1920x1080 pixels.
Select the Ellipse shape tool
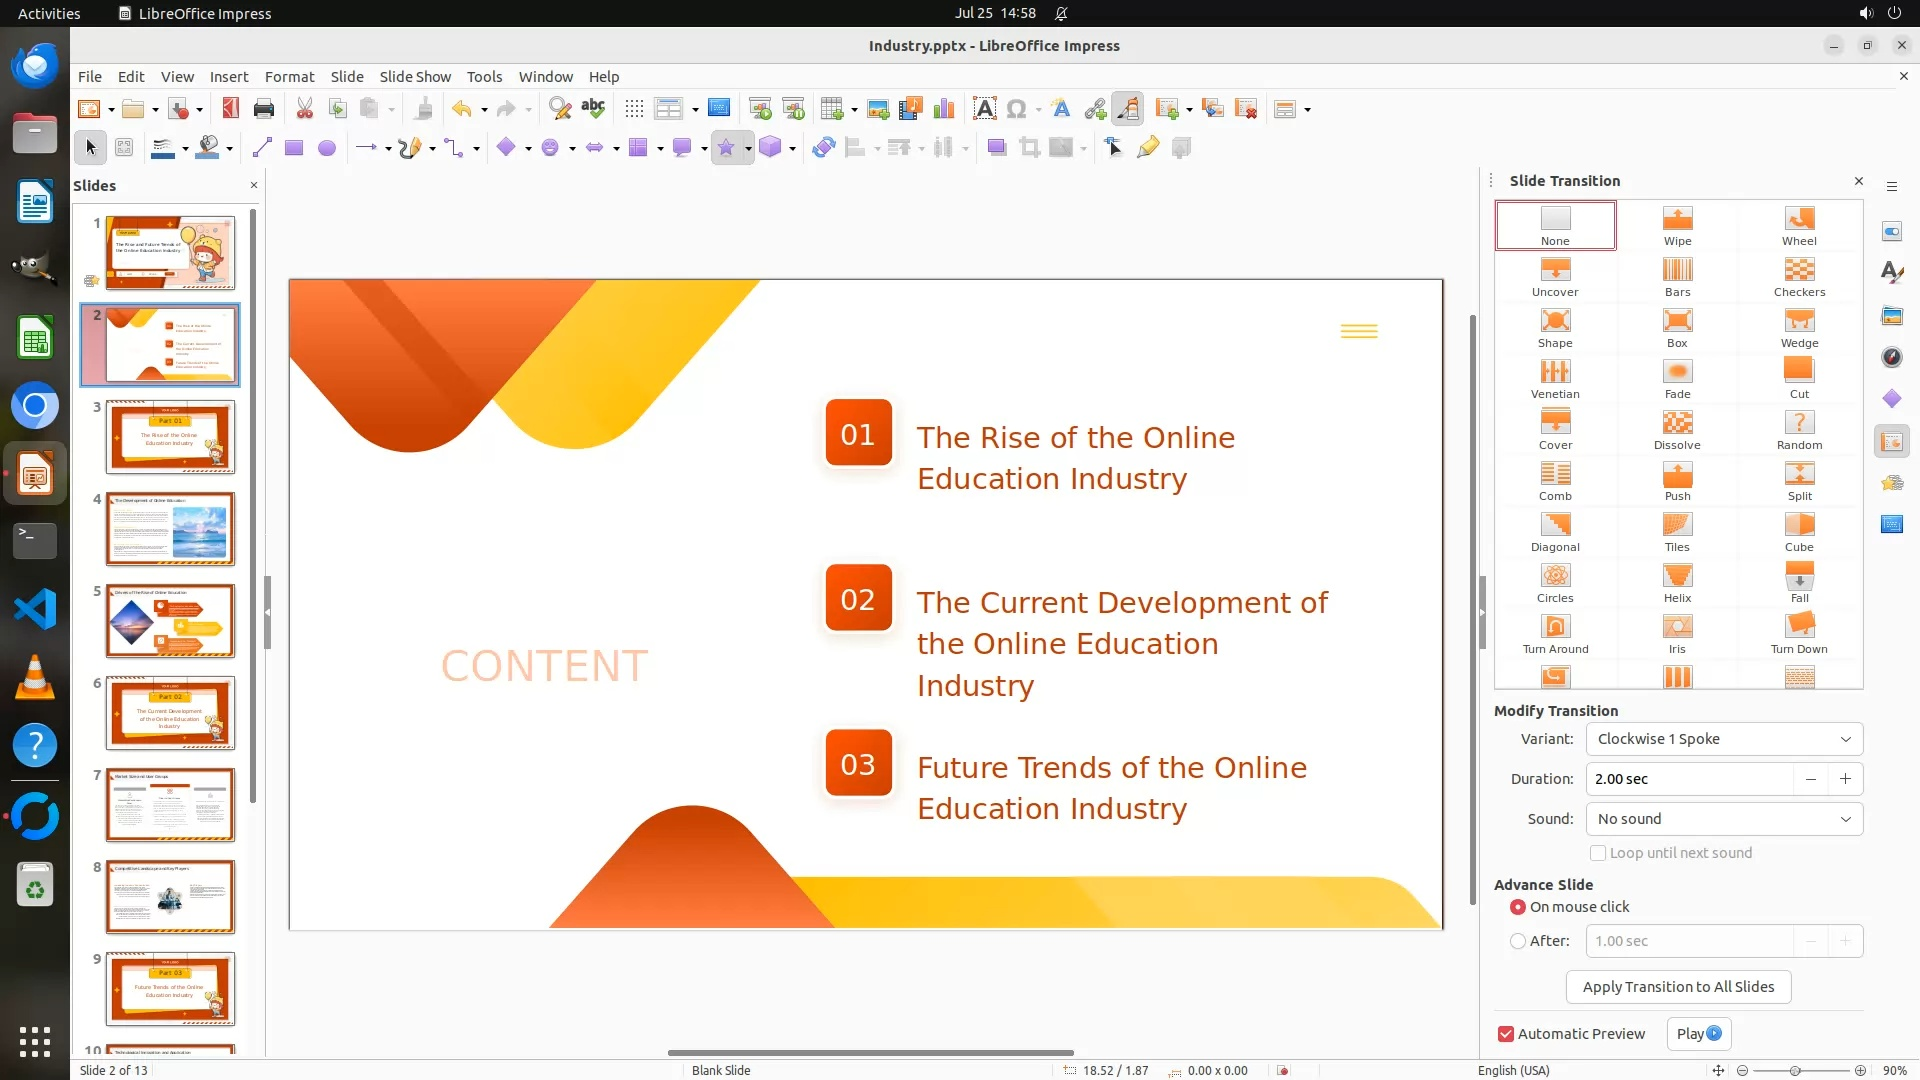[x=327, y=148]
